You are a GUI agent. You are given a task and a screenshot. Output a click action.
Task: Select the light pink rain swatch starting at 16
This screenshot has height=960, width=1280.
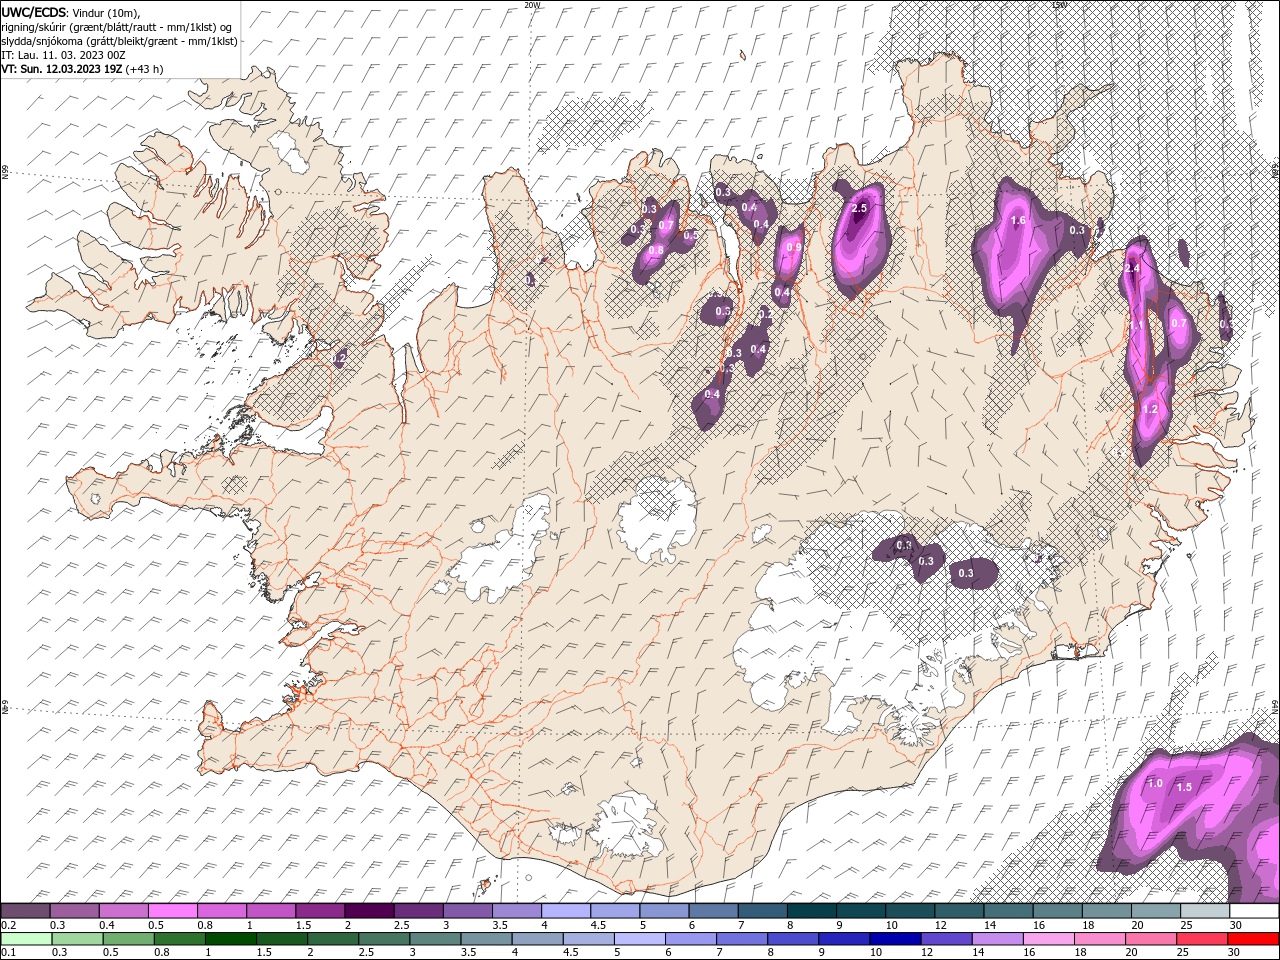click(1050, 938)
